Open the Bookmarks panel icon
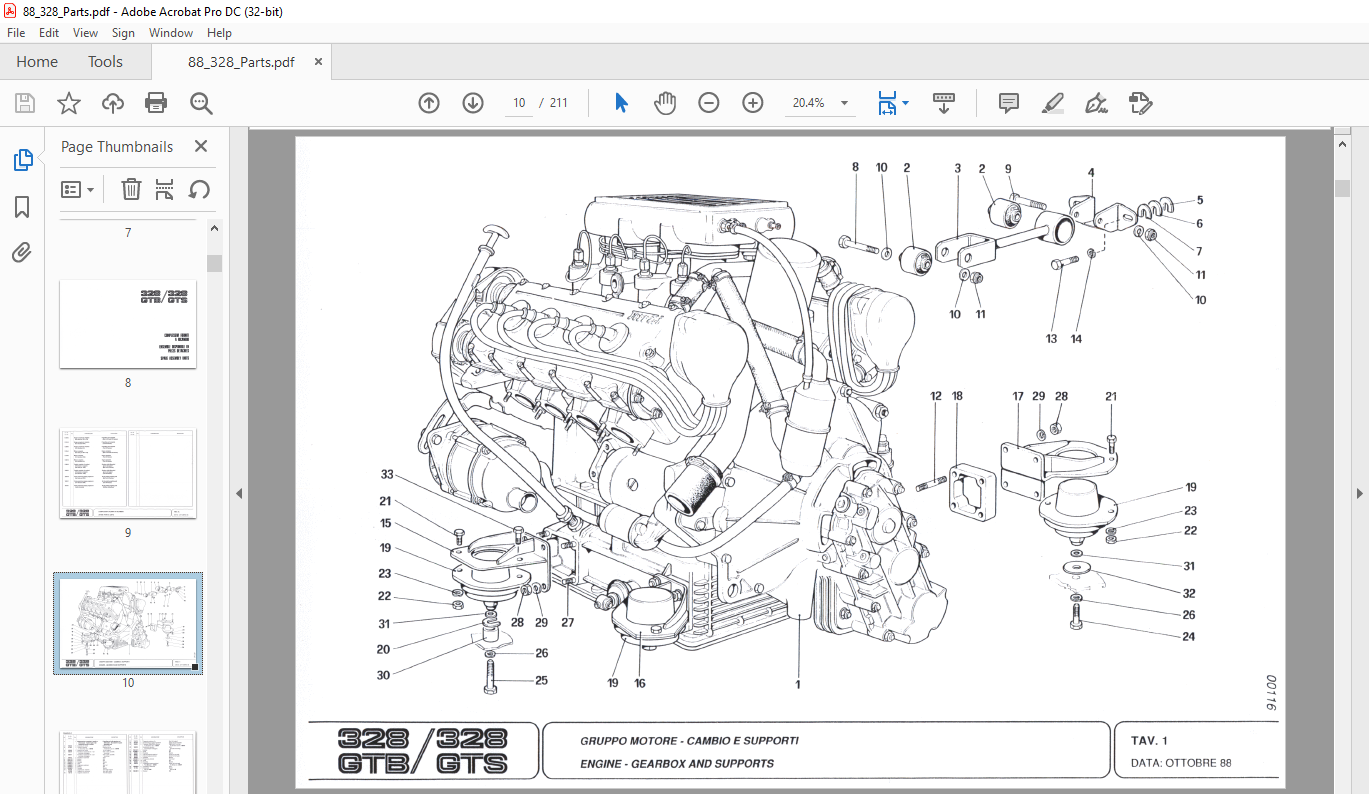The height and width of the screenshot is (794, 1369). pyautogui.click(x=22, y=207)
